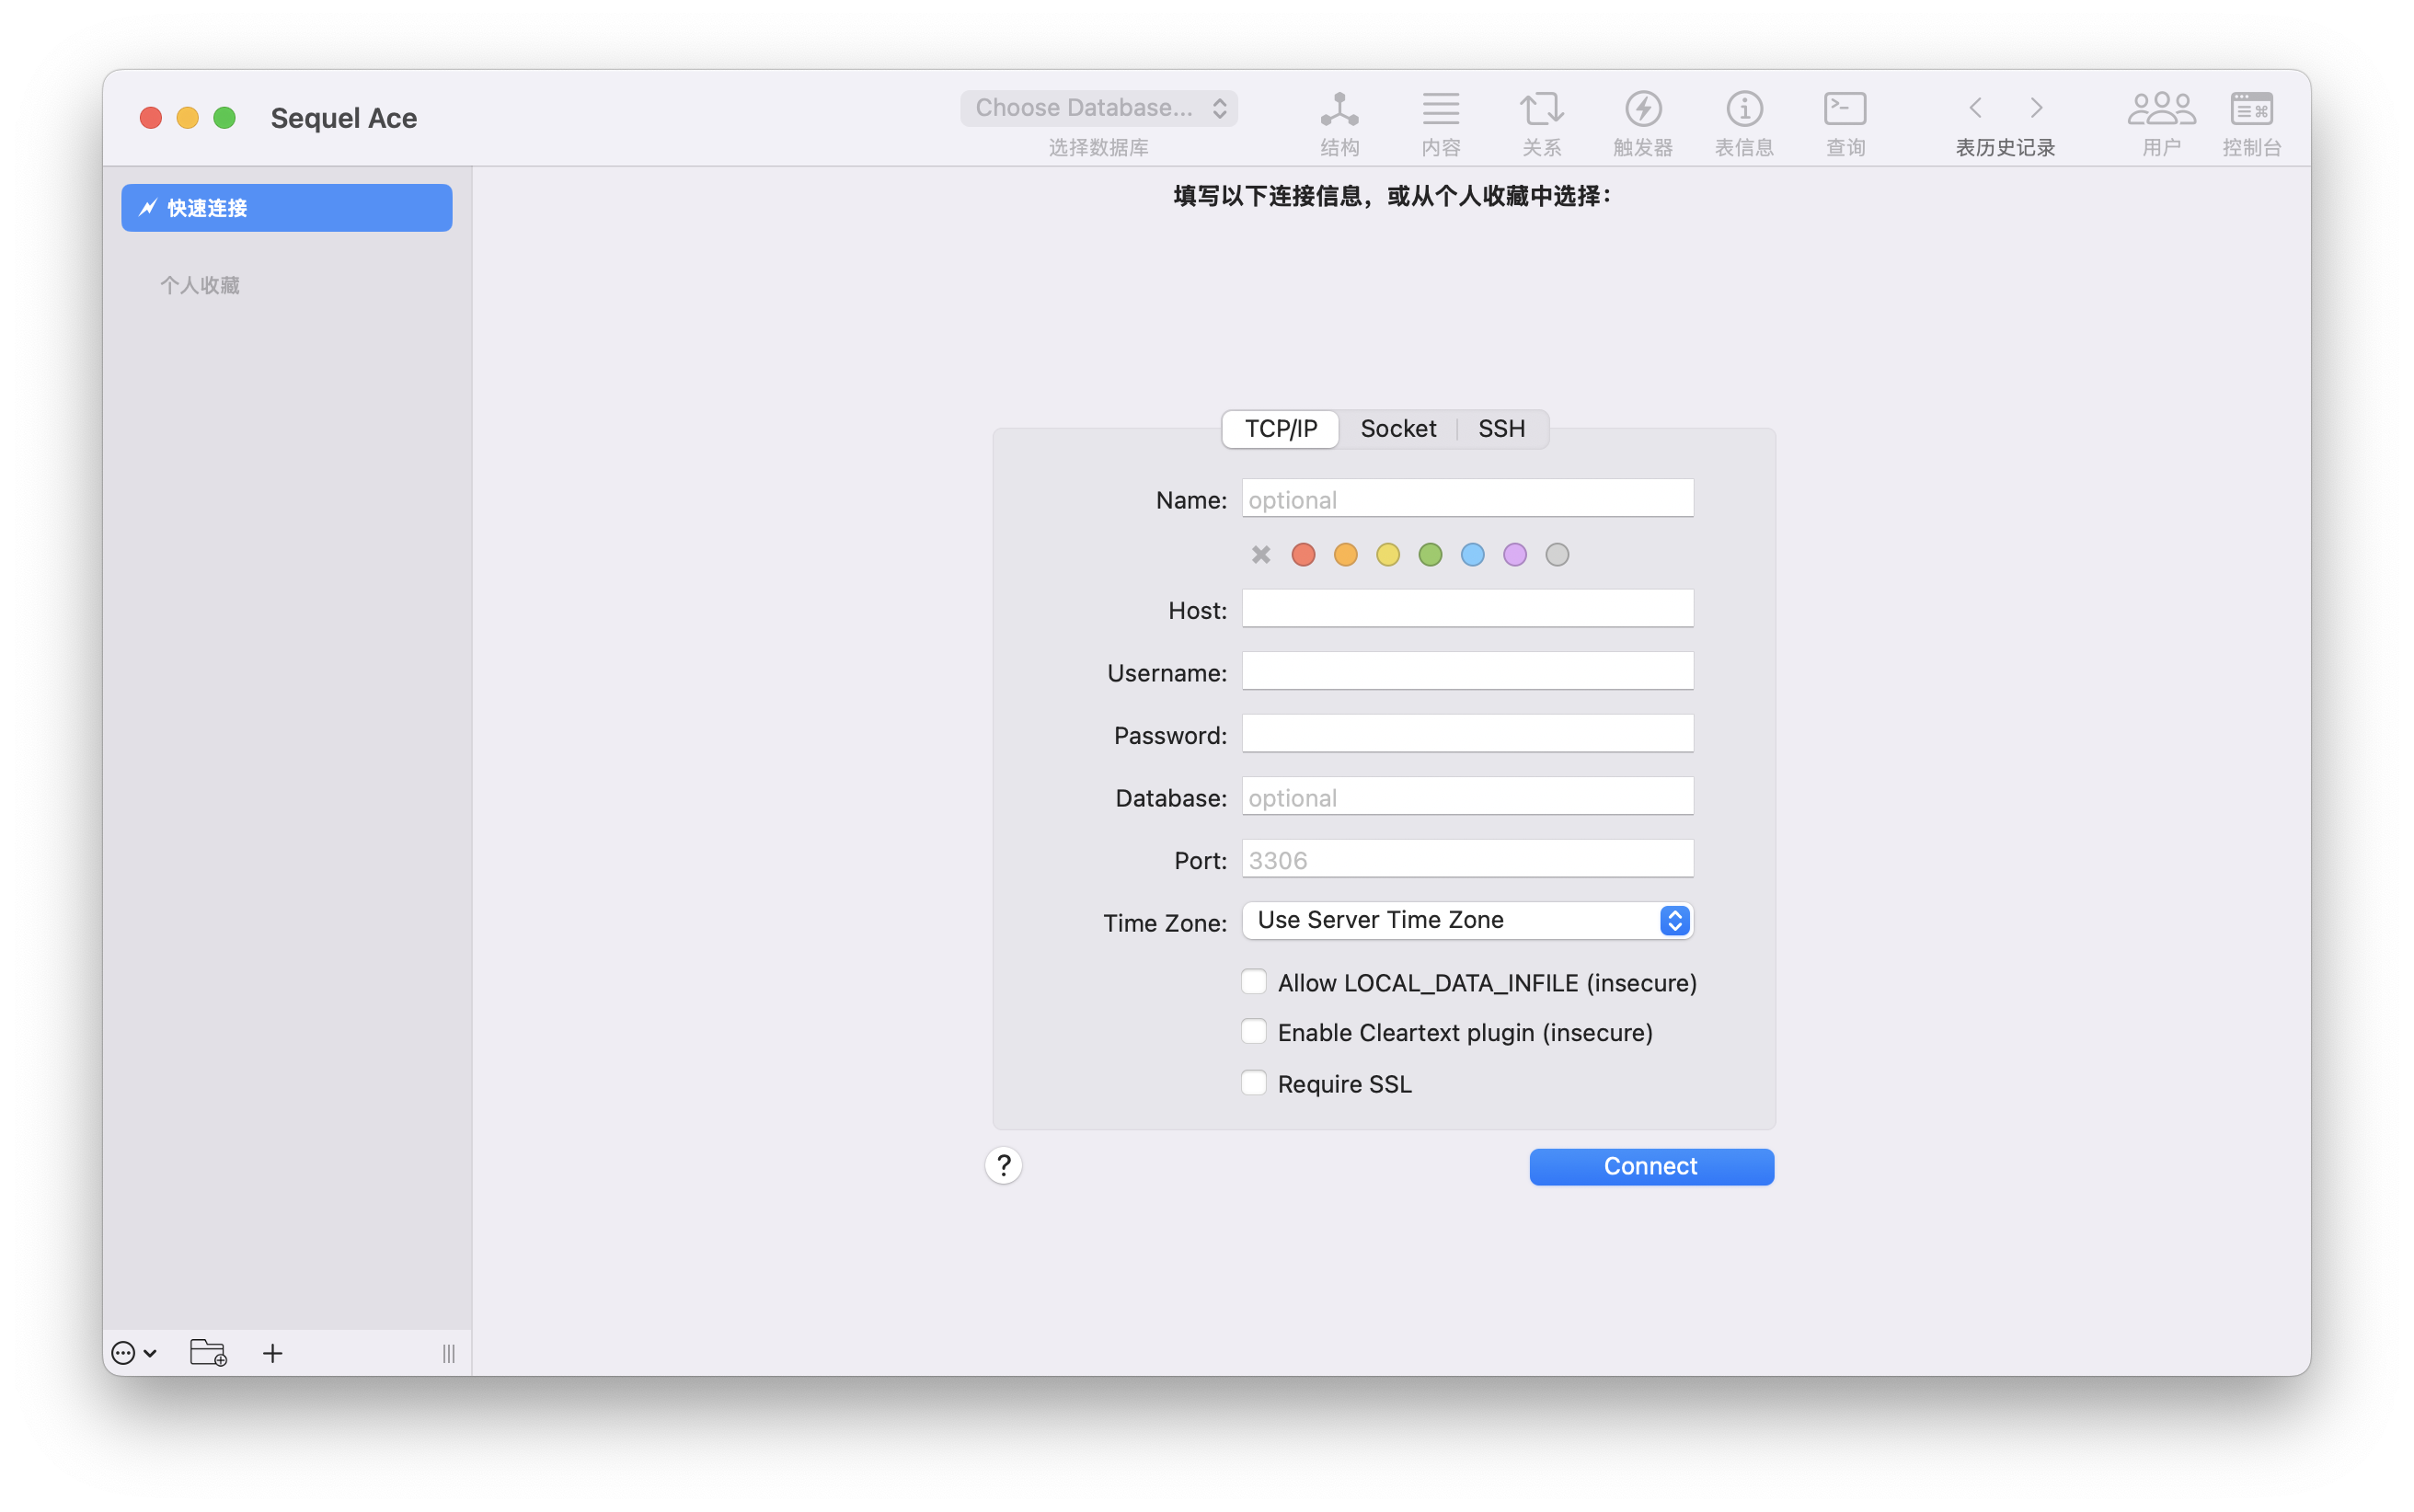Image resolution: width=2414 pixels, height=1512 pixels.
Task: Open the ellipsis actions menu in sidebar footer
Action: pos(133,1353)
